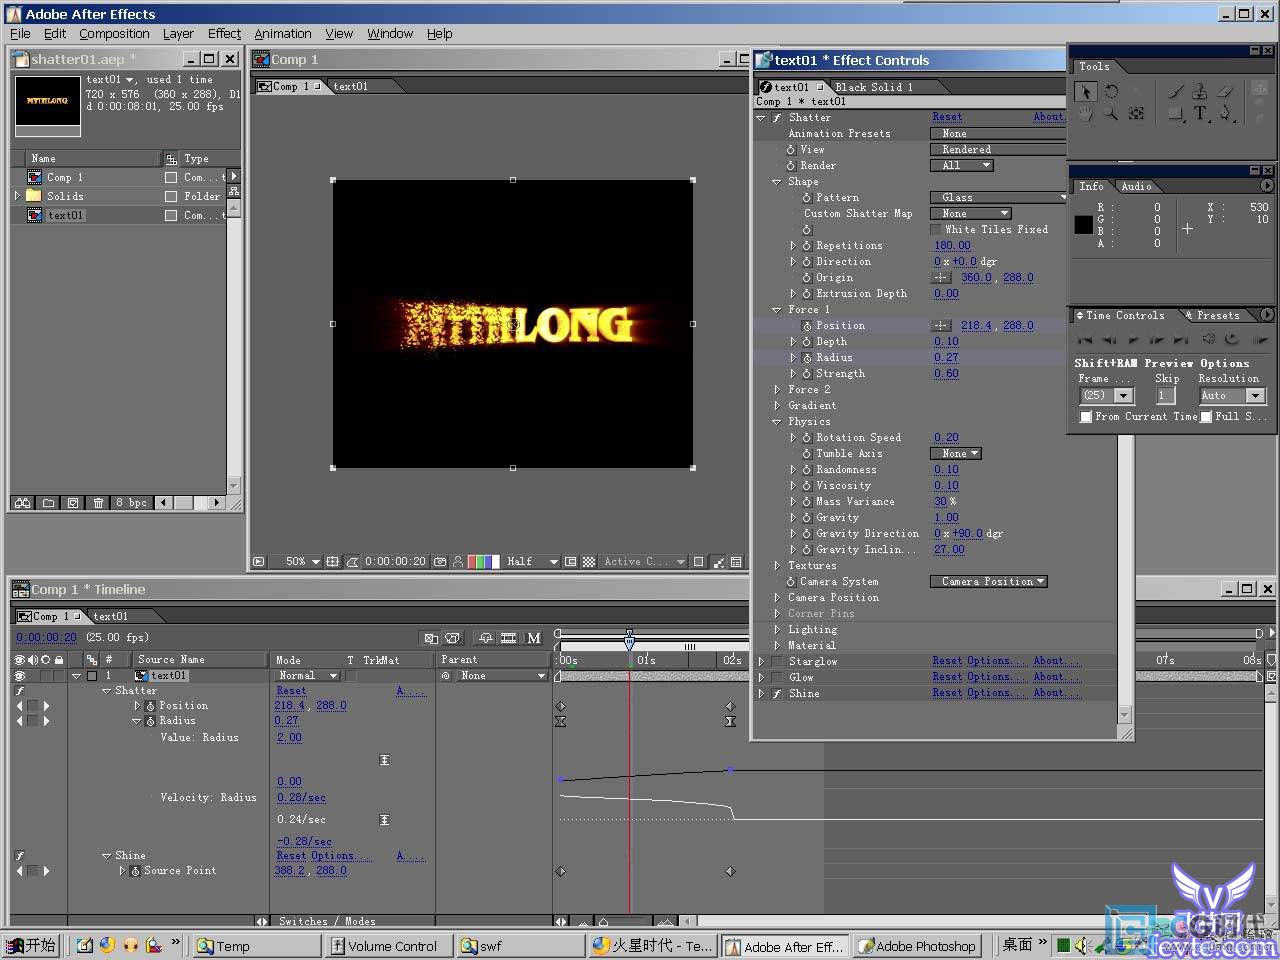Select the Pan Behind tool
The height and width of the screenshot is (960, 1280).
1136,114
